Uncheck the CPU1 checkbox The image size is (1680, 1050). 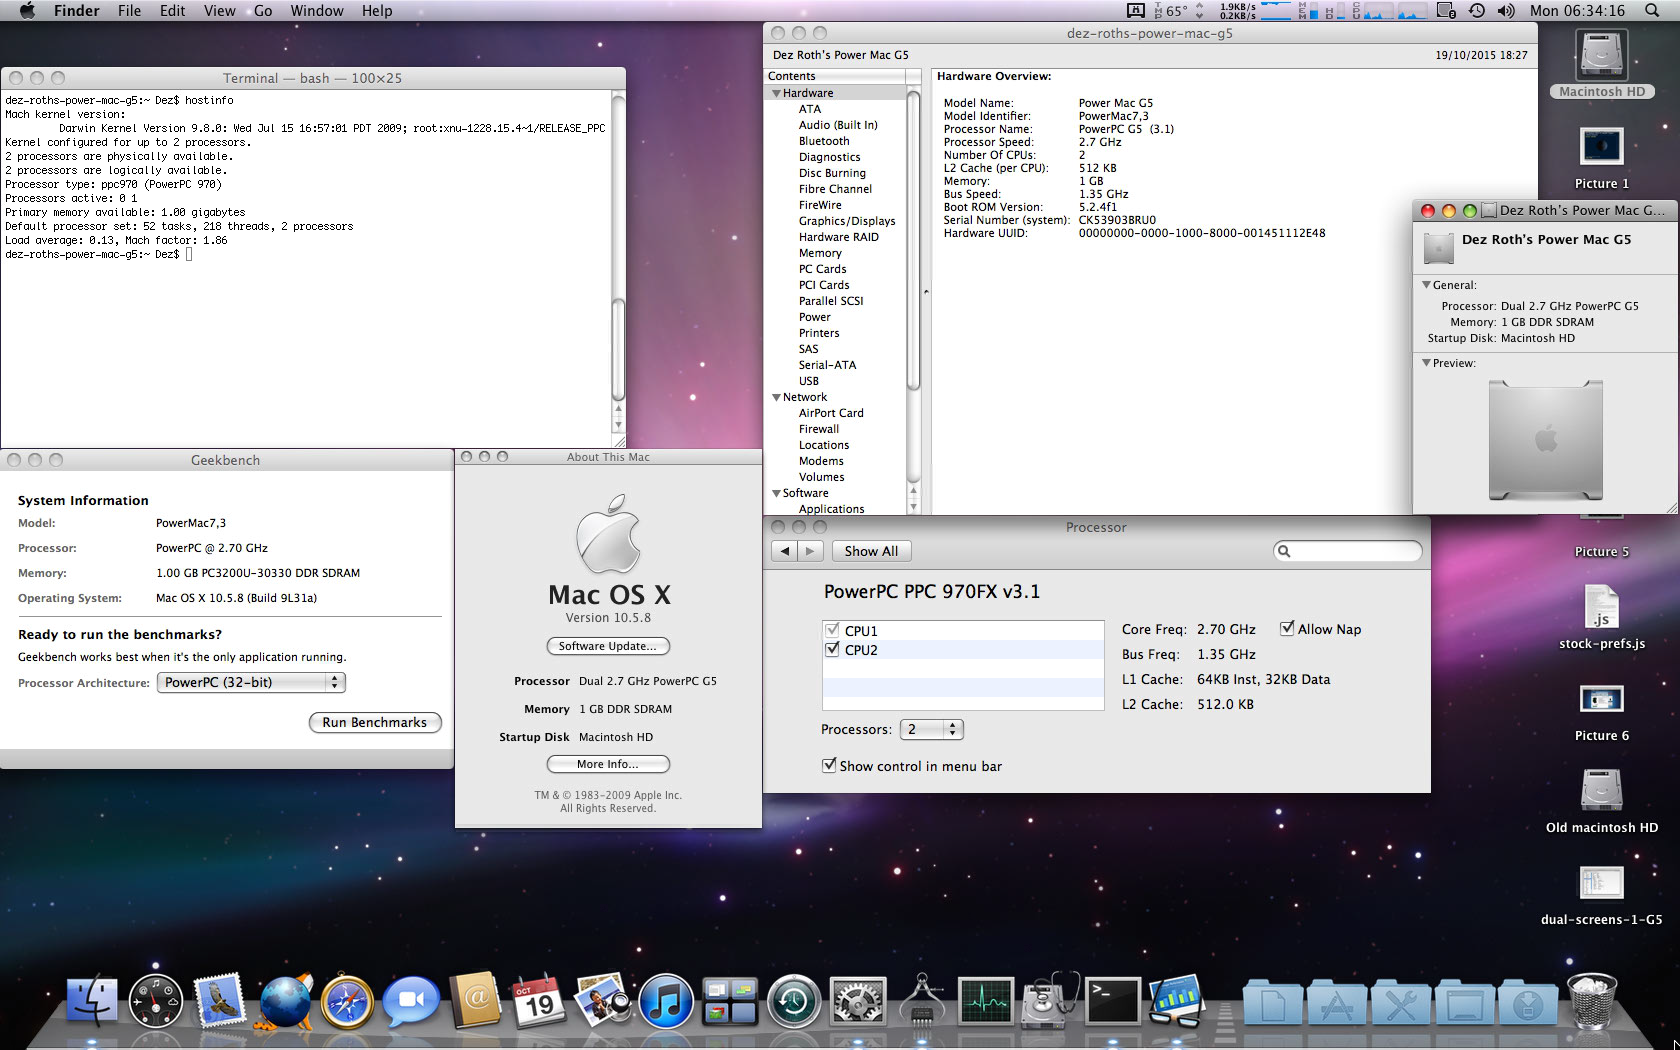coord(832,630)
